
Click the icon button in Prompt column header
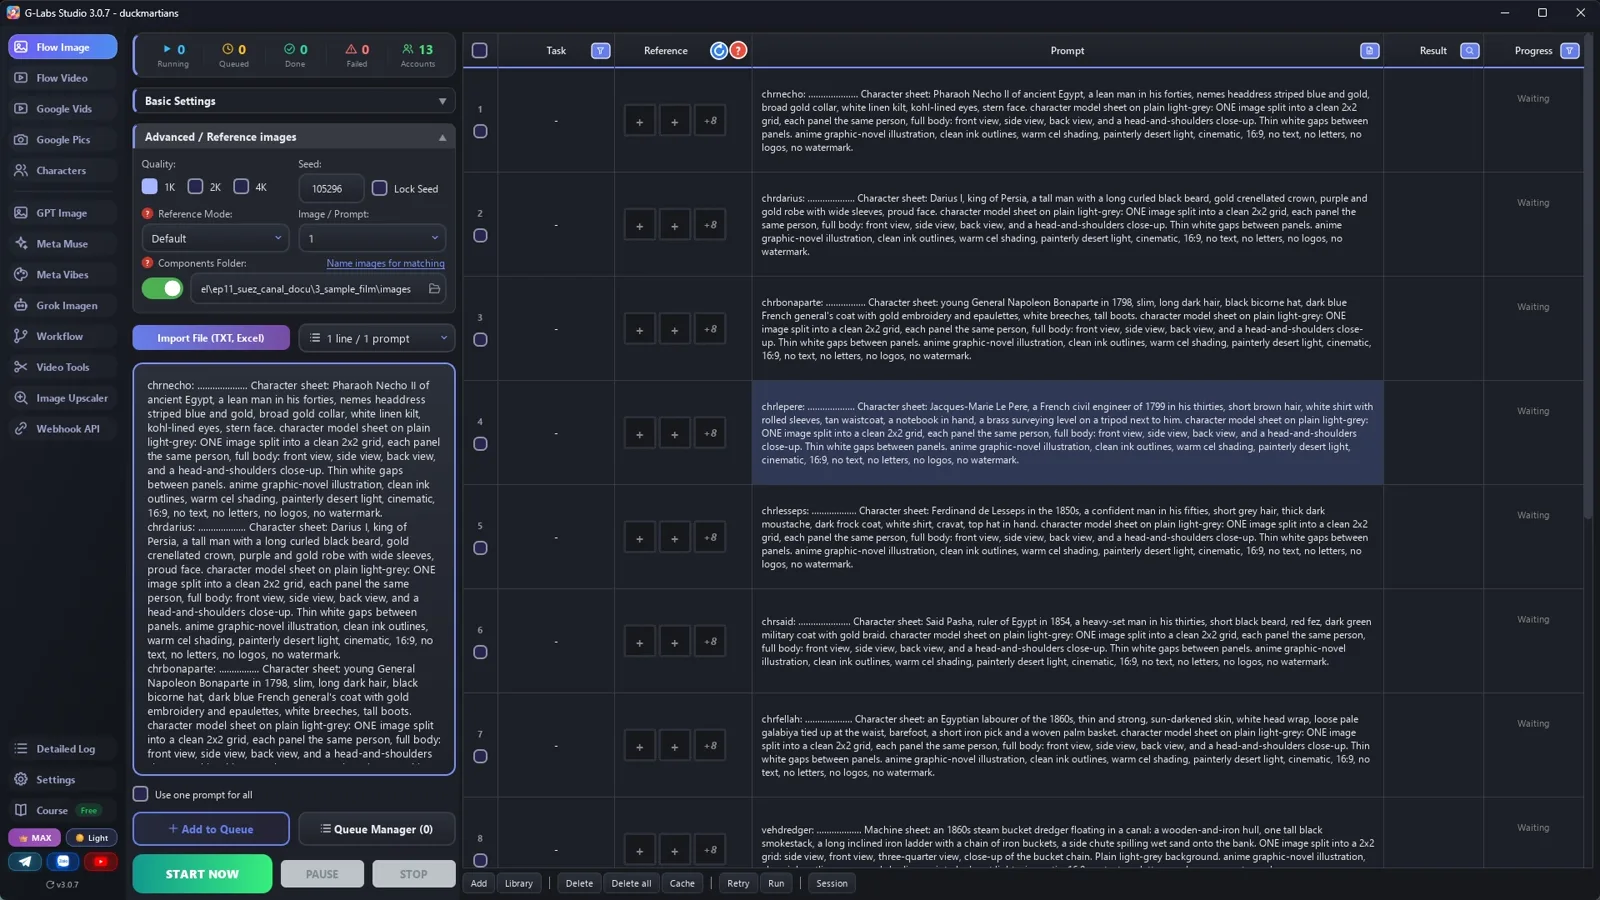[x=1370, y=51]
